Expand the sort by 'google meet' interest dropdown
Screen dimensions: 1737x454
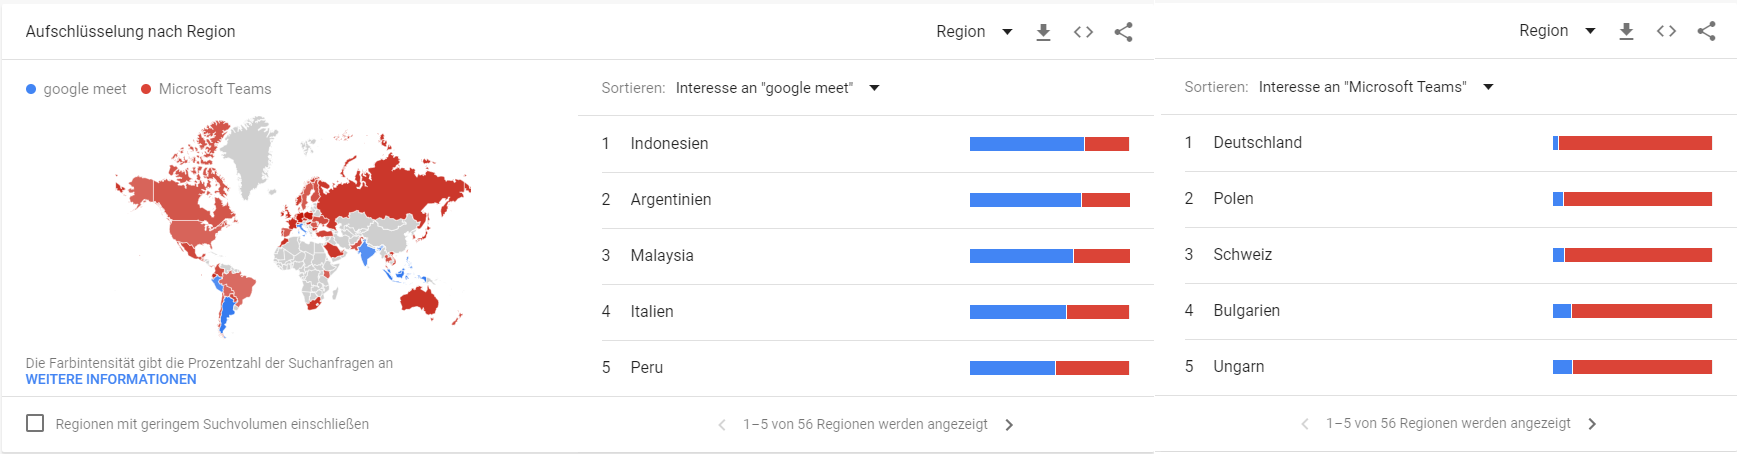(x=777, y=88)
